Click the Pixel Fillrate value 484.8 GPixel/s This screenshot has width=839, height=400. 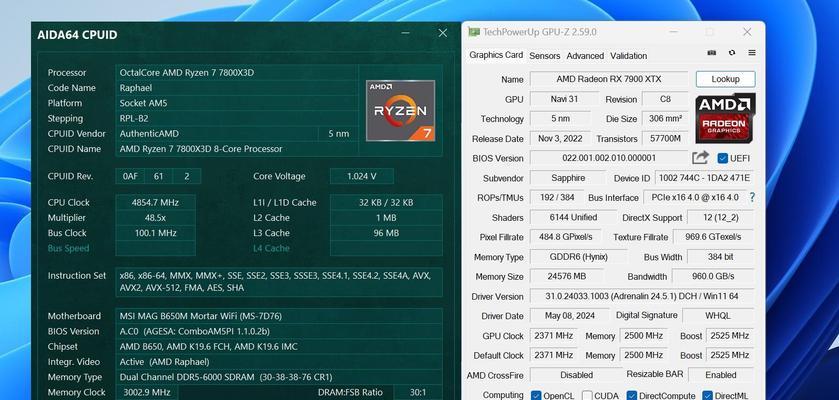pos(565,237)
